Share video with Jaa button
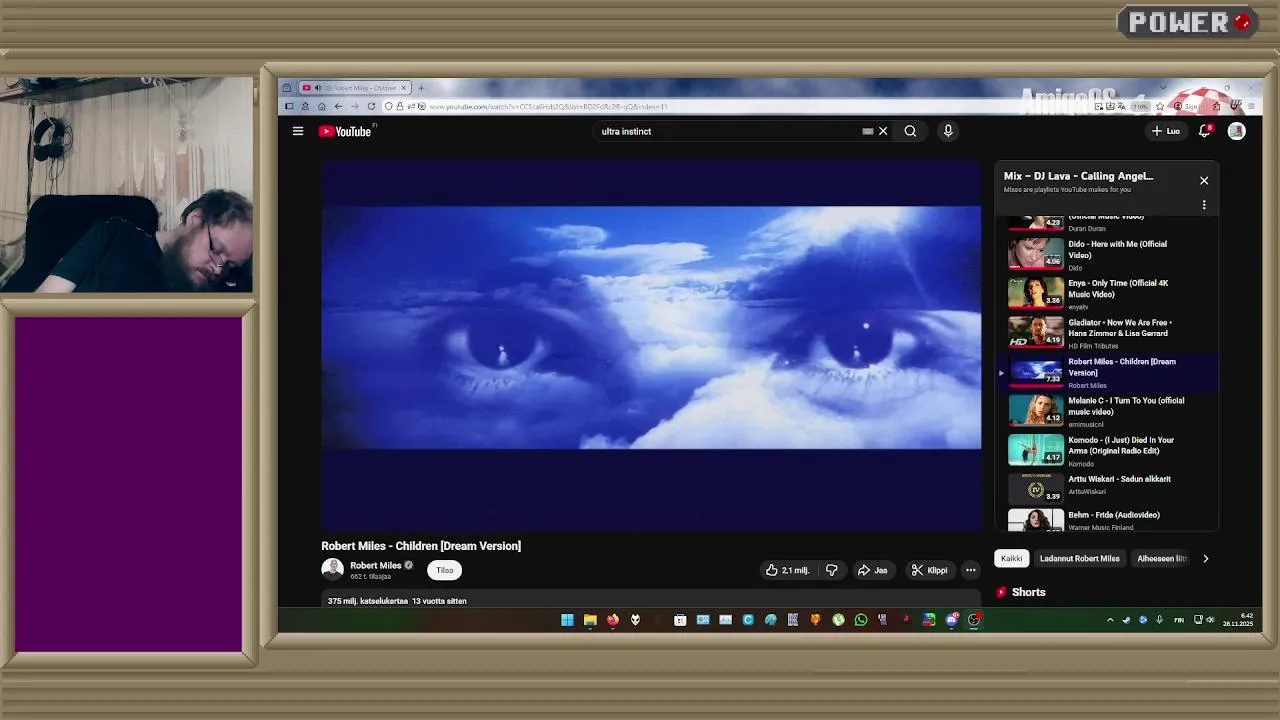Screen dimensions: 1280x720 (x=872, y=570)
